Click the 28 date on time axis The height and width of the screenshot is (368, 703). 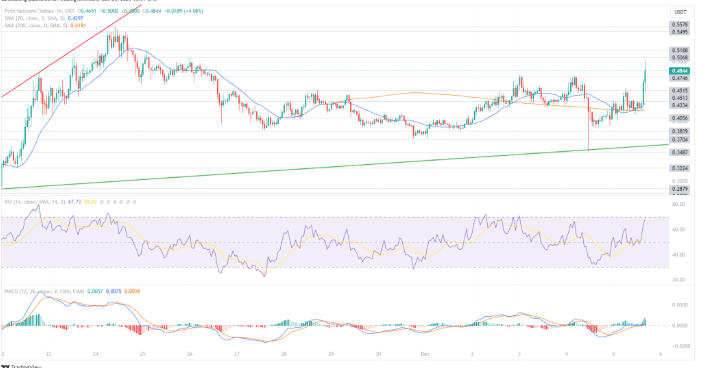(284, 354)
